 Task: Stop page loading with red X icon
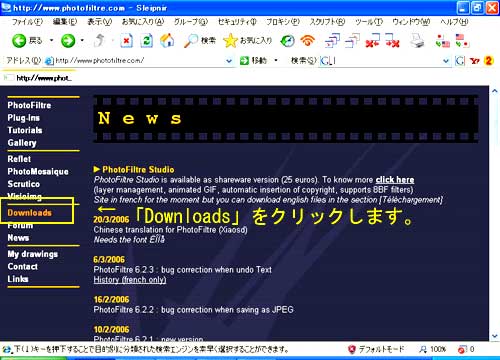point(126,41)
